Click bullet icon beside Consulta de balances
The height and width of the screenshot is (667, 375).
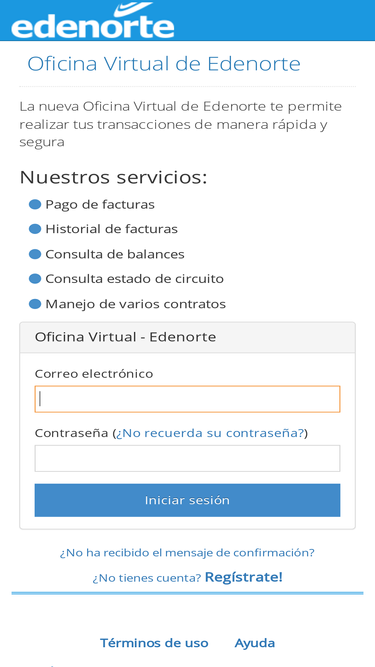pos(35,254)
